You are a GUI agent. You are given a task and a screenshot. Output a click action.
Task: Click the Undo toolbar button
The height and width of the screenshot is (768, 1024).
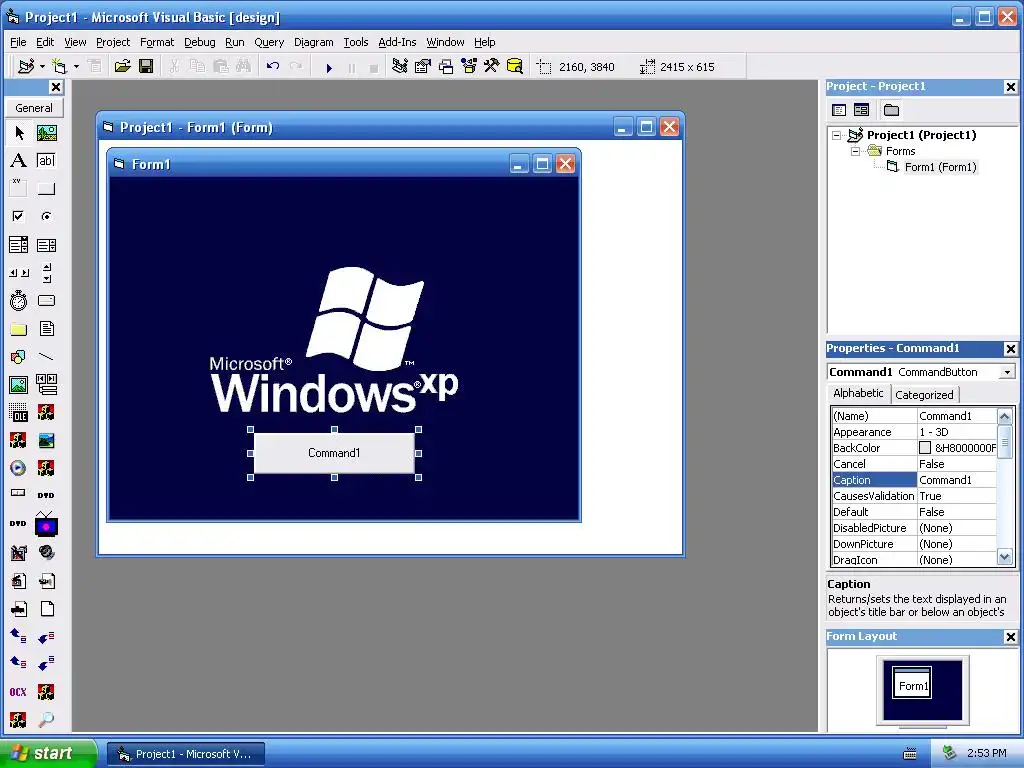pyautogui.click(x=273, y=66)
